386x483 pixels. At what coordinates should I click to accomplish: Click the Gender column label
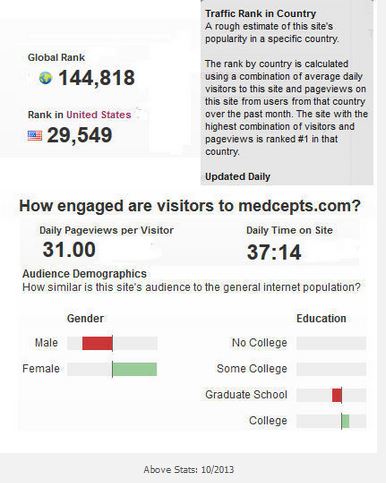[x=85, y=318]
